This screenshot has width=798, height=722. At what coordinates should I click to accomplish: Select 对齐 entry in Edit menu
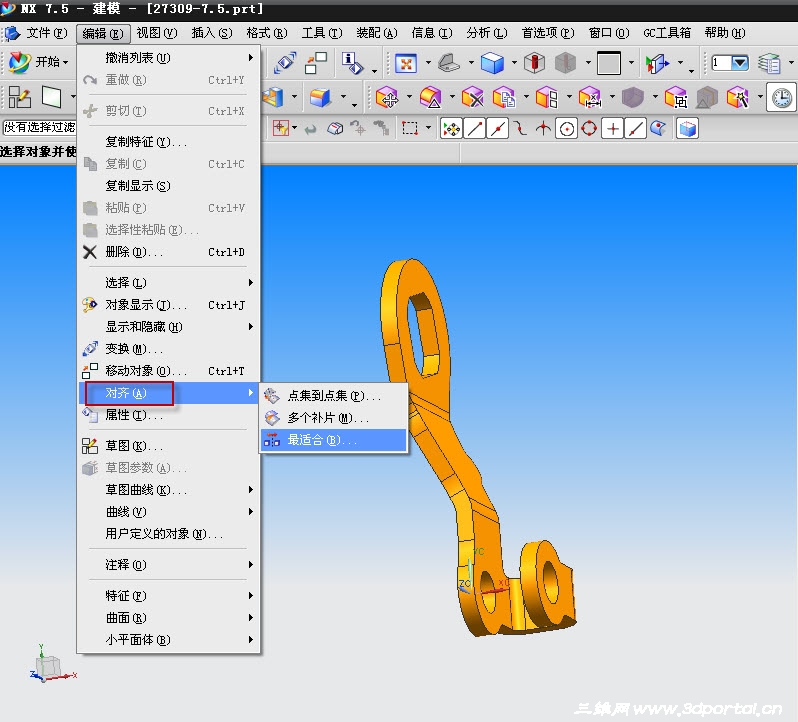tap(168, 393)
